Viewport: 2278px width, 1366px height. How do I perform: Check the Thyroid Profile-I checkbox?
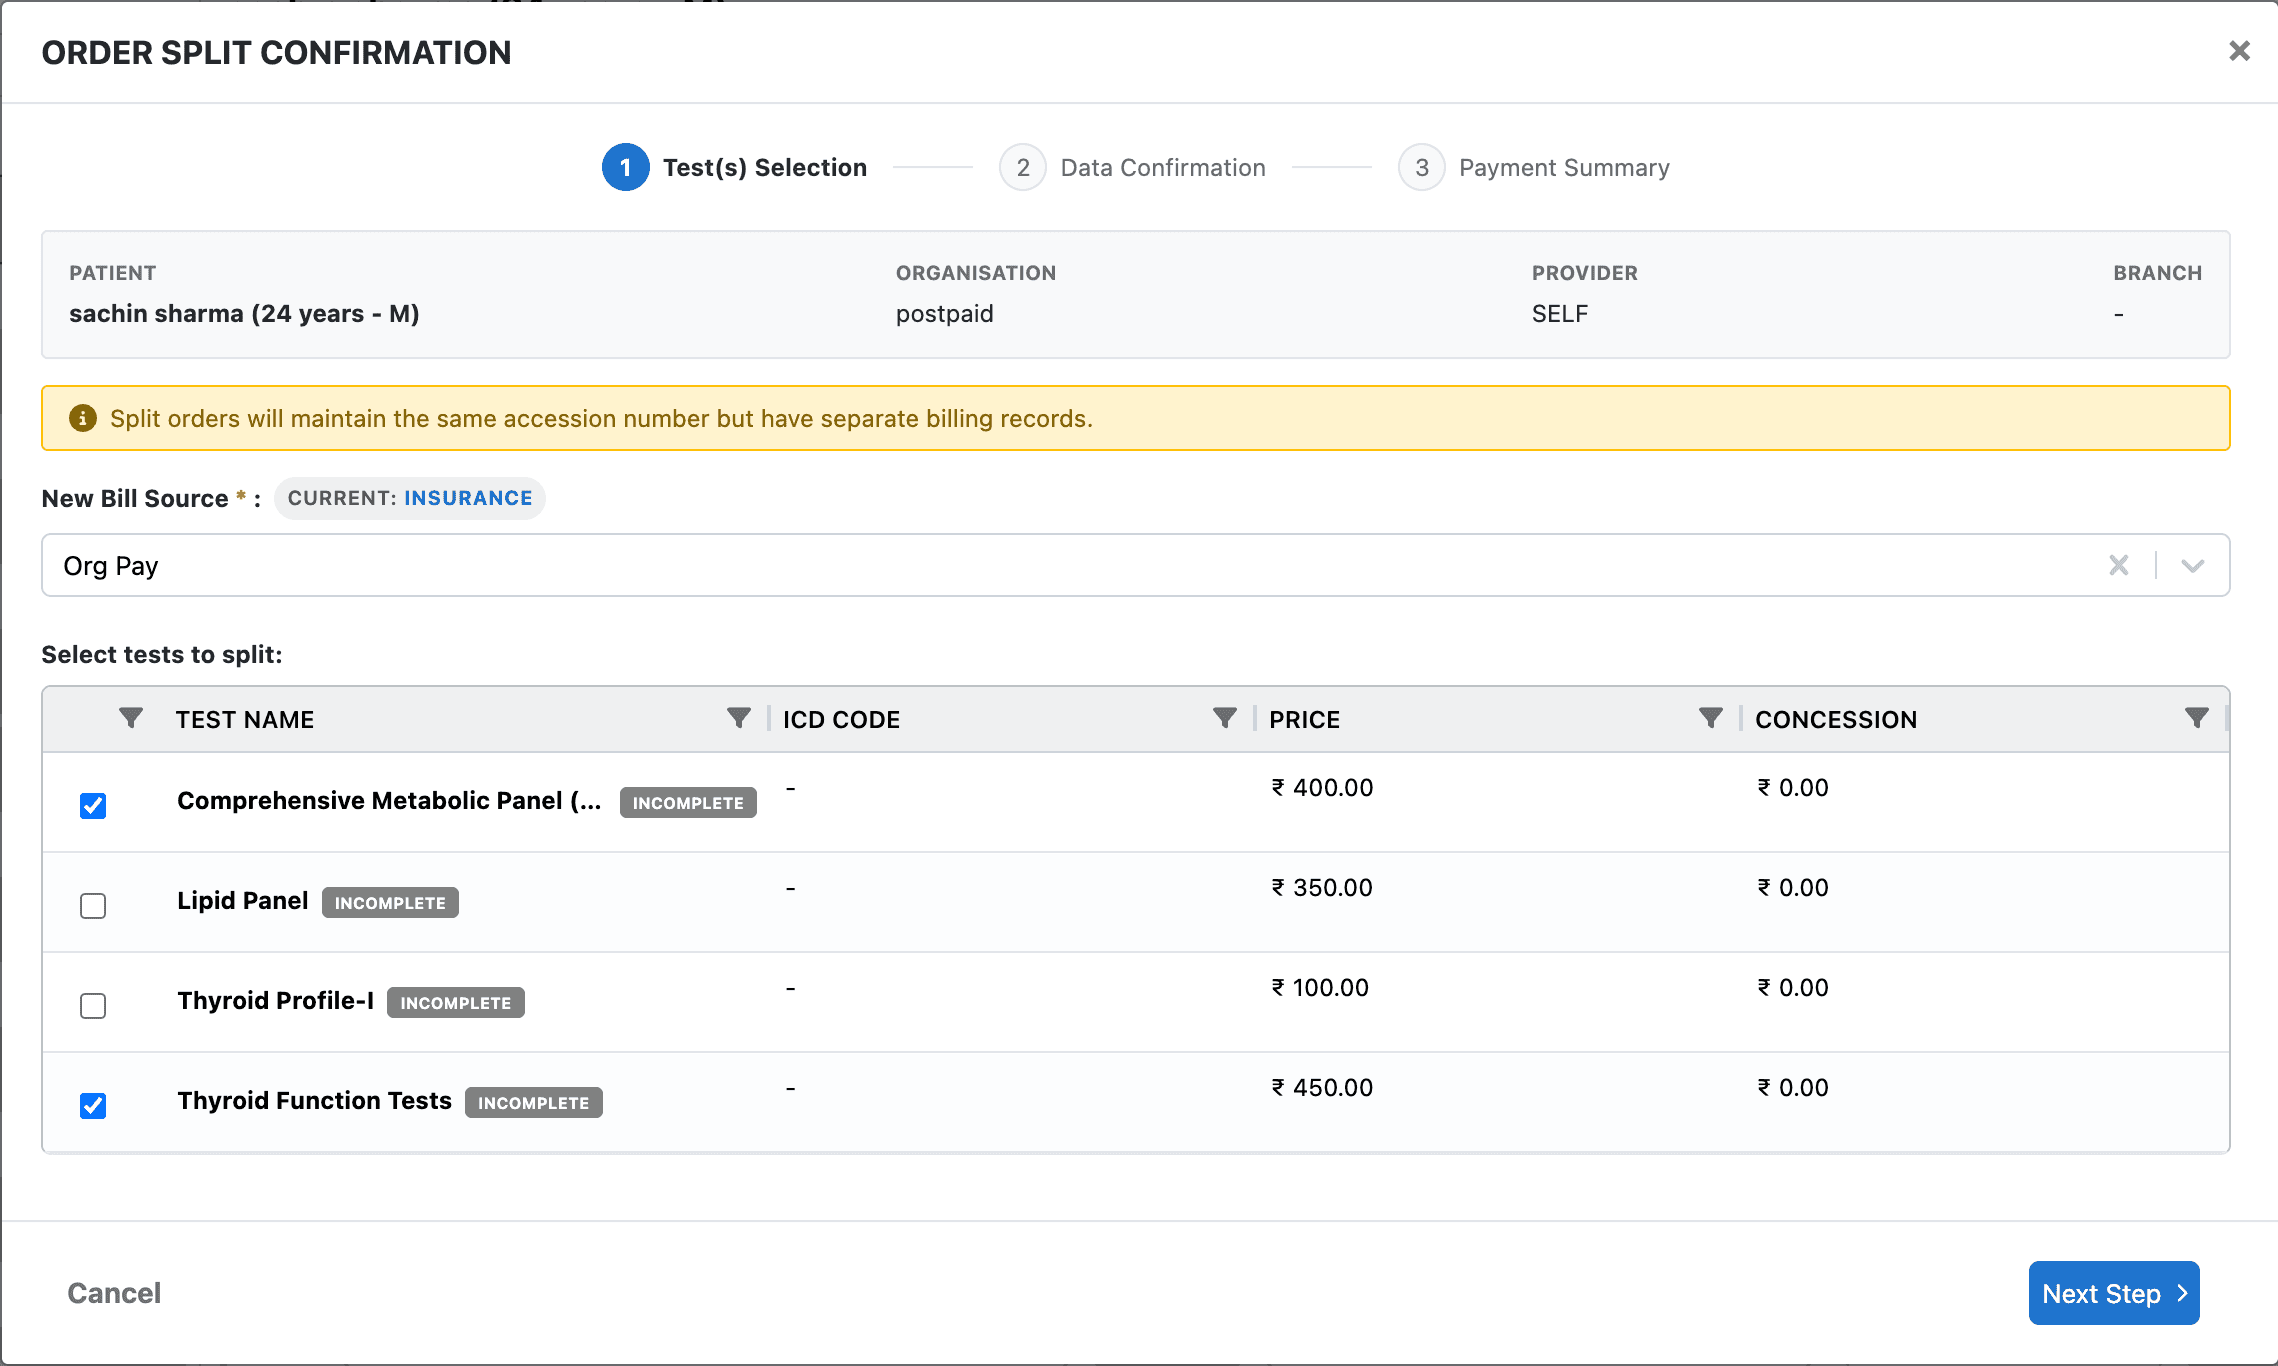tap(93, 1005)
